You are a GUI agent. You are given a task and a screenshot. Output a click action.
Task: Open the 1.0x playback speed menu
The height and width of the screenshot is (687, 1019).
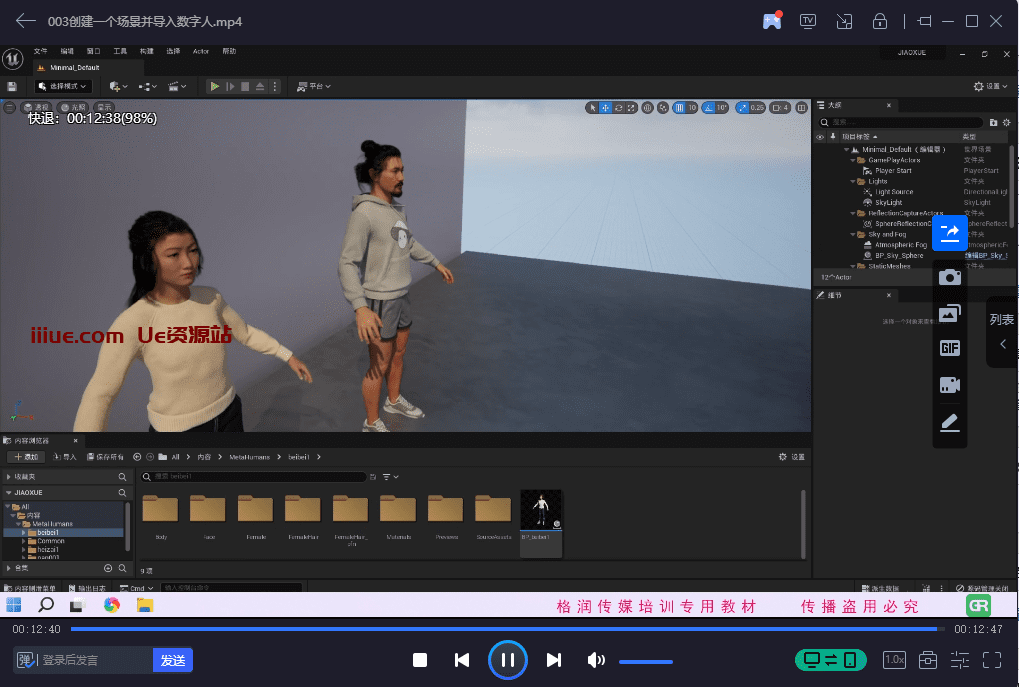[894, 660]
